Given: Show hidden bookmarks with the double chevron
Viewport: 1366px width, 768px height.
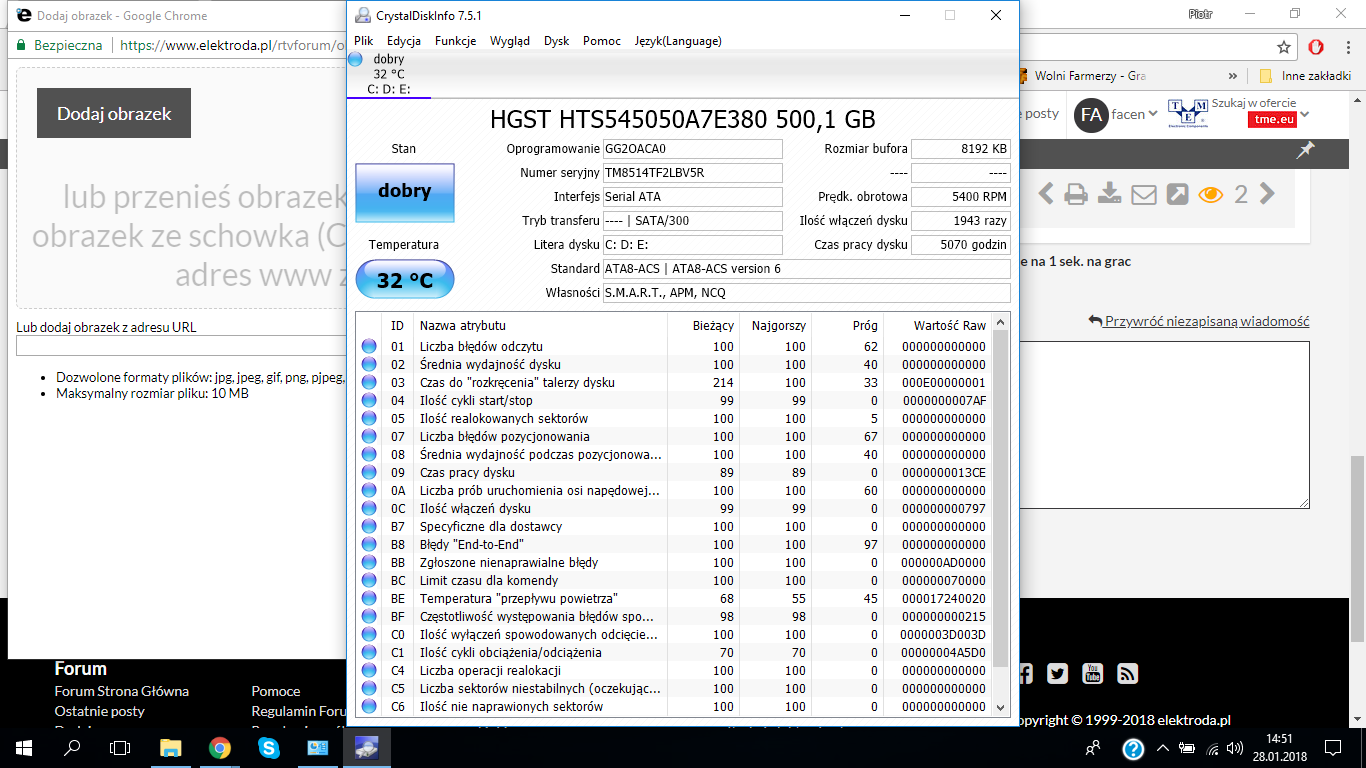Looking at the screenshot, I should click(x=1232, y=76).
